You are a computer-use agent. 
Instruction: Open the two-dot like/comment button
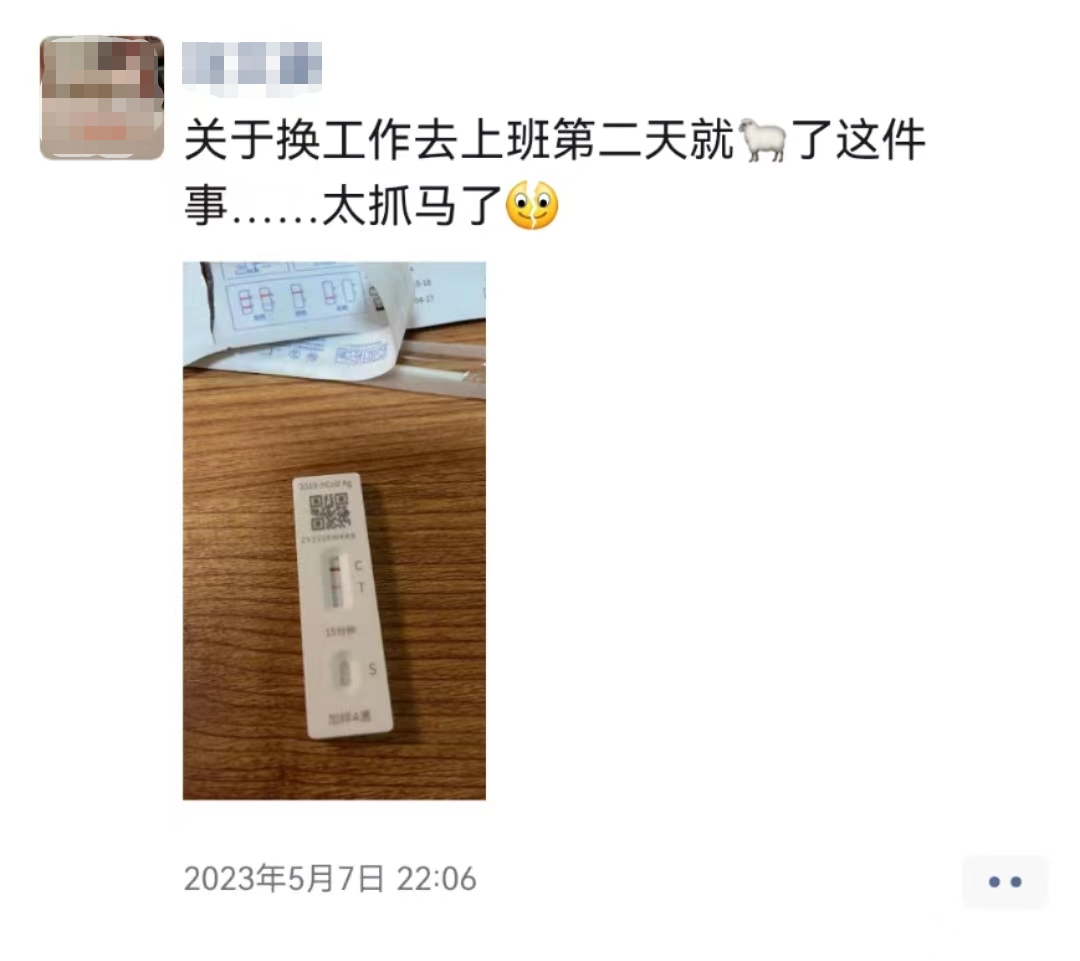1005,881
